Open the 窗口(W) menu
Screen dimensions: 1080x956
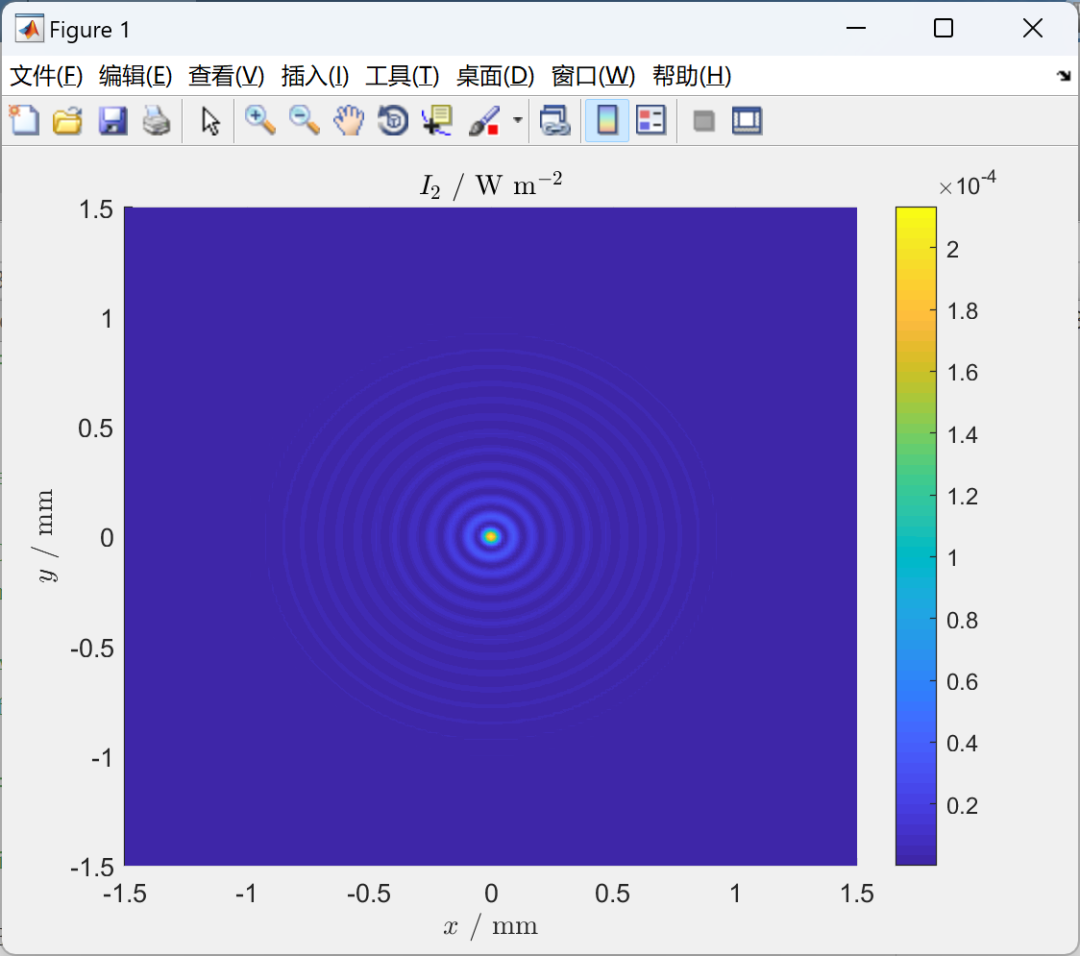tap(593, 76)
